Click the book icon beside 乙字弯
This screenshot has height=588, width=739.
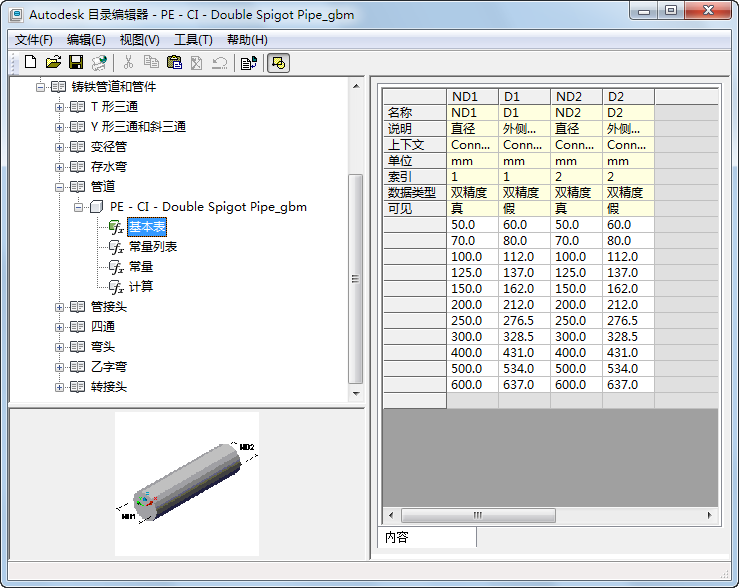(77, 367)
